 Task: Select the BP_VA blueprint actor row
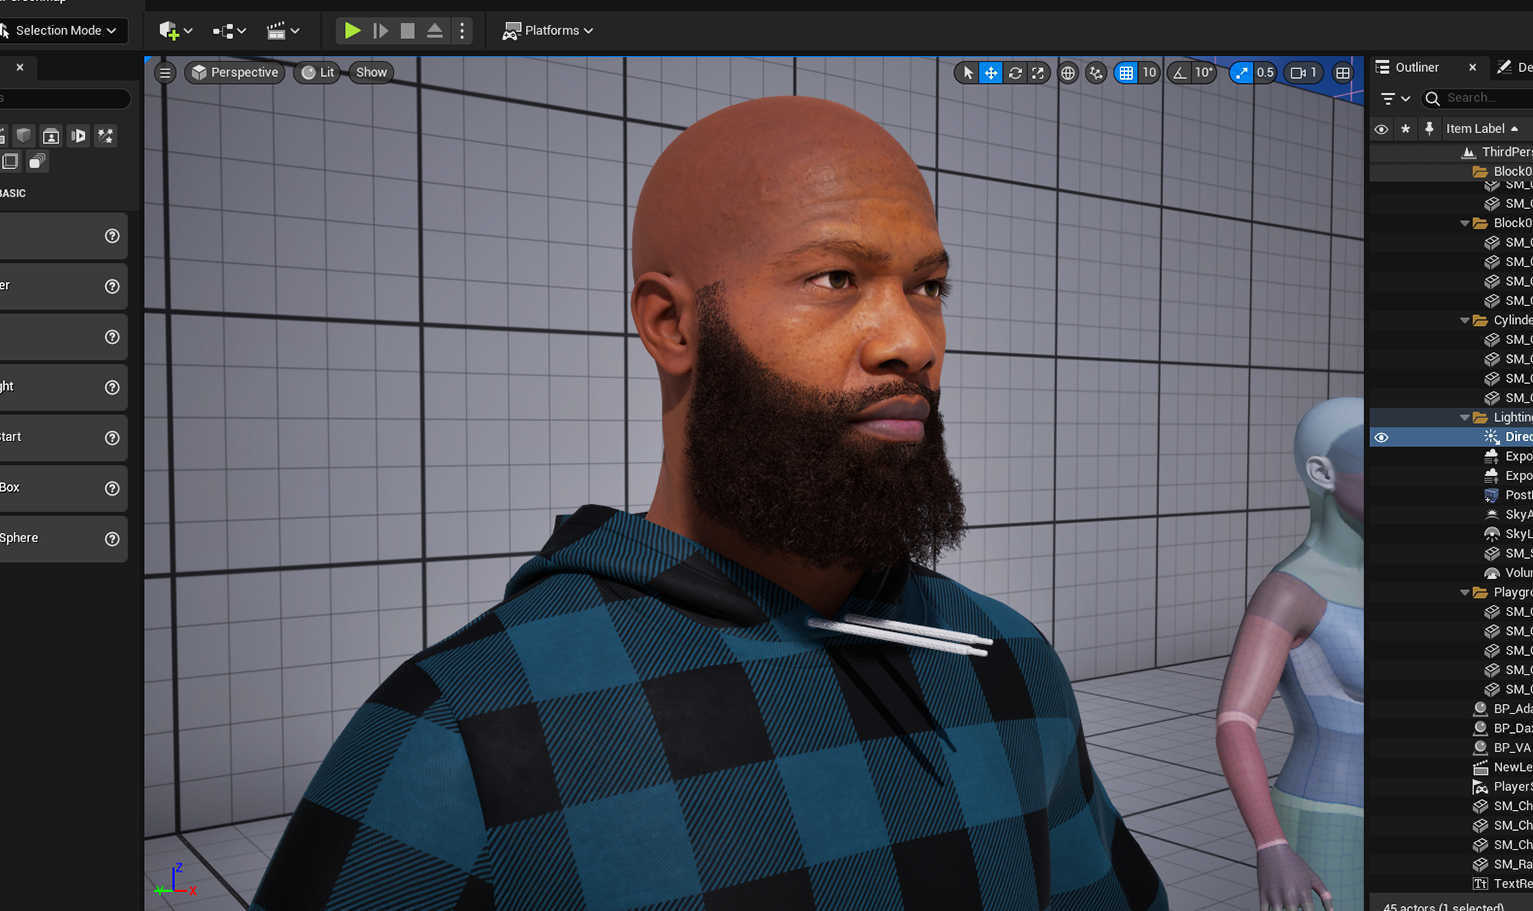[1451, 747]
